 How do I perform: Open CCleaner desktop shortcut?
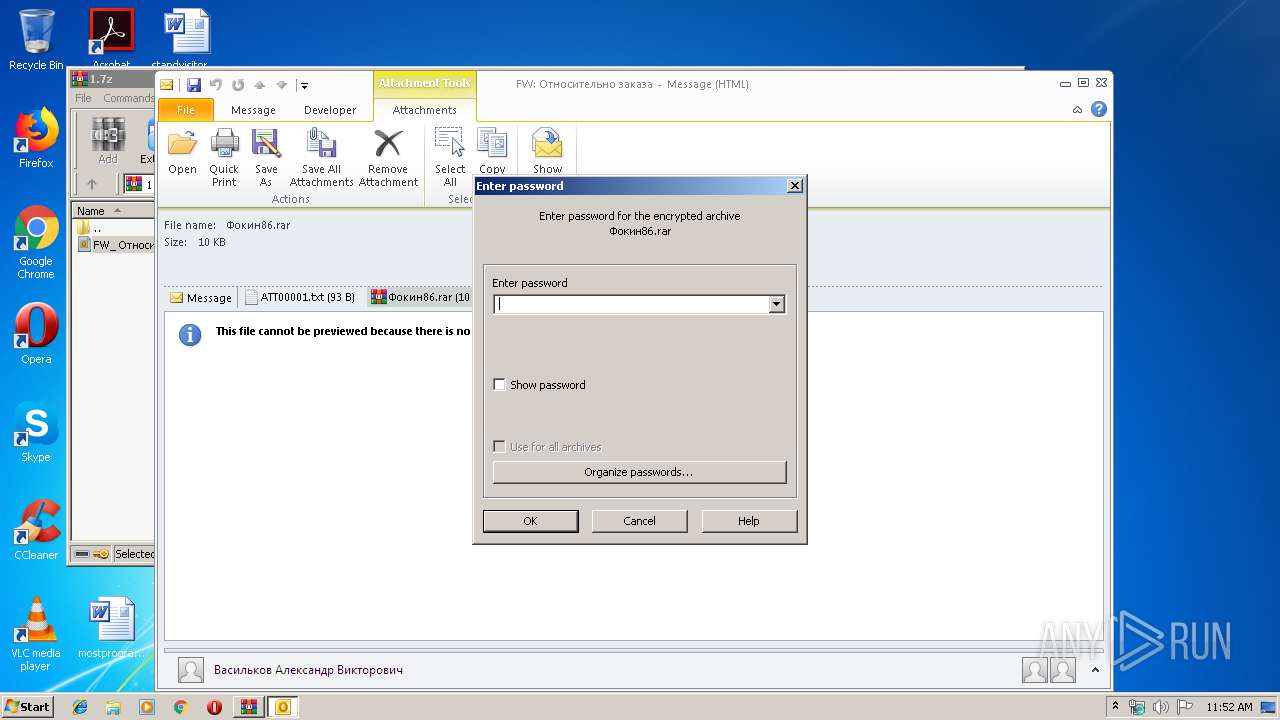pyautogui.click(x=36, y=530)
